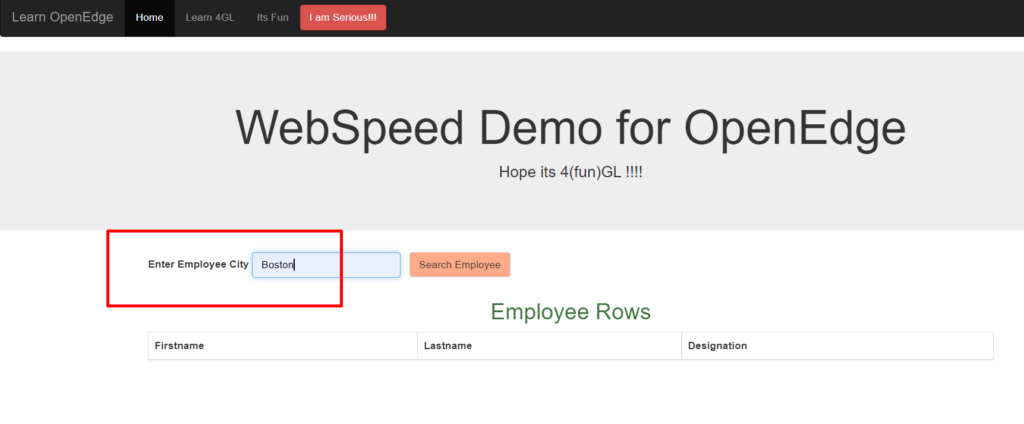This screenshot has height=424, width=1024.
Task: Click the Learn OpenEdge brand link
Action: click(x=62, y=18)
